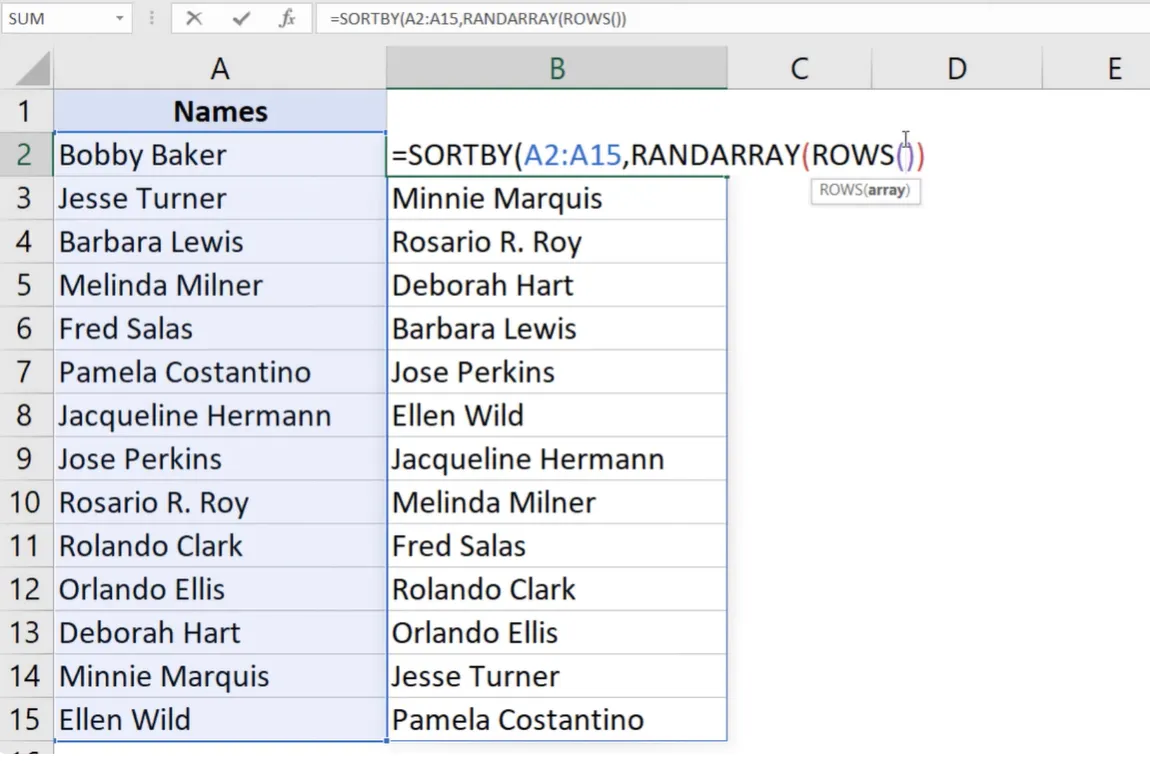This screenshot has width=1150, height=761.
Task: Open the Insert Function fx icon
Action: pyautogui.click(x=287, y=19)
